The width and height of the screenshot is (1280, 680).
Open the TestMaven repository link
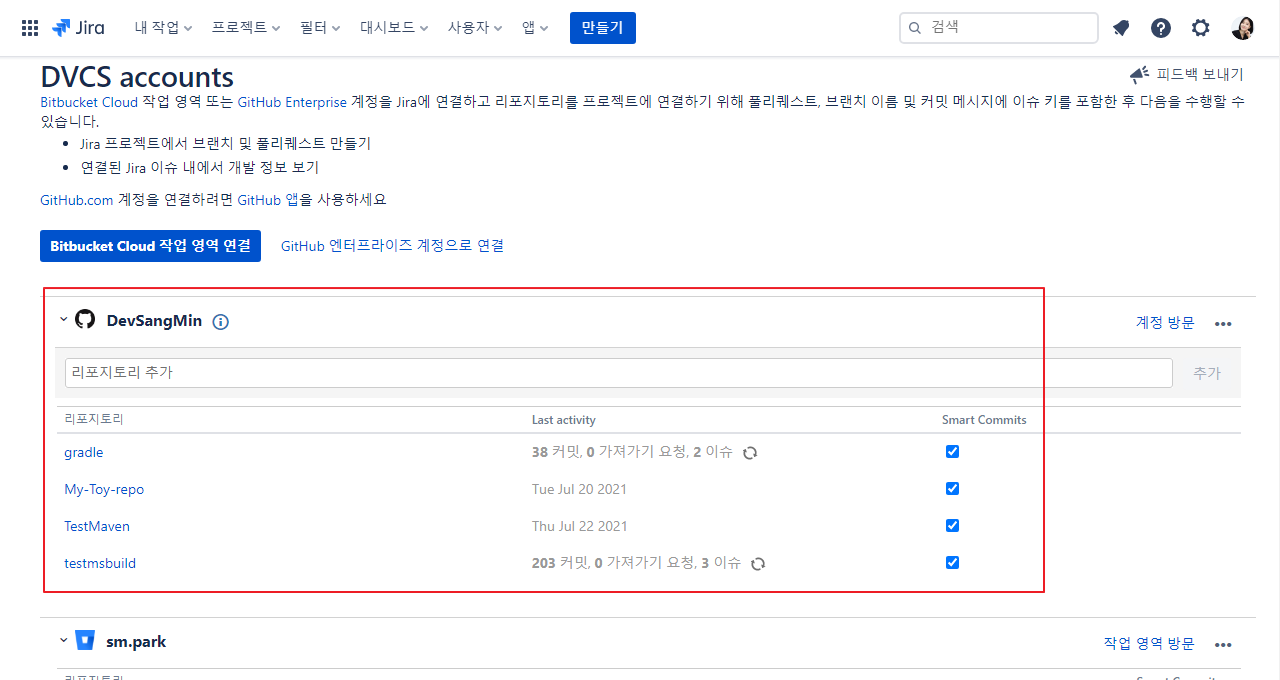(97, 527)
